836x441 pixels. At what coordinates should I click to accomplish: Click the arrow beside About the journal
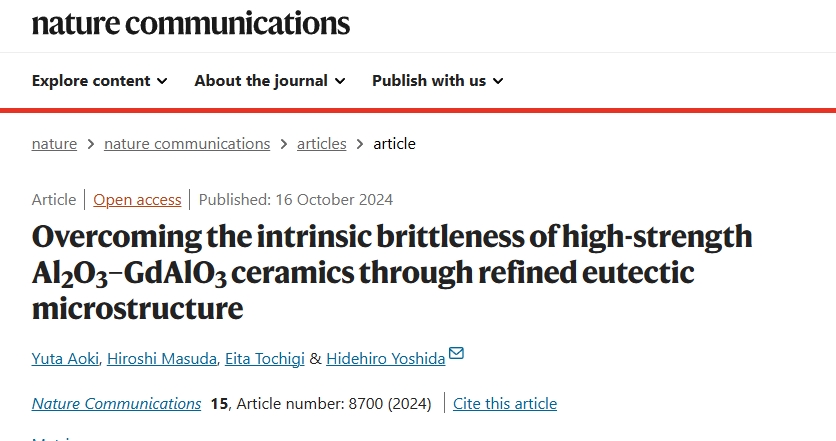(340, 81)
